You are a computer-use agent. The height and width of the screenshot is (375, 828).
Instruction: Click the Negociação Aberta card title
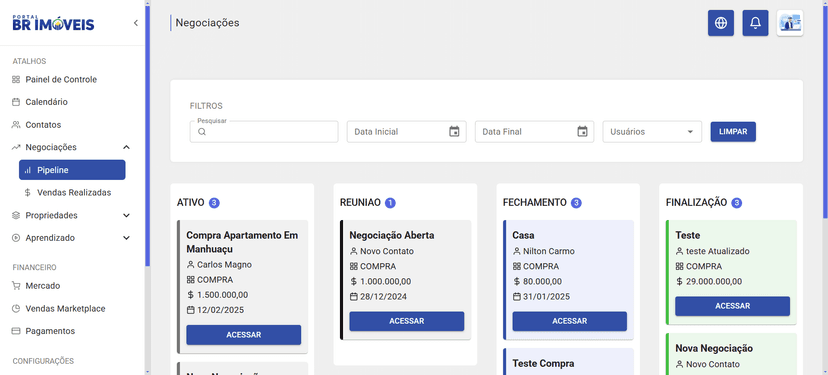pos(392,235)
